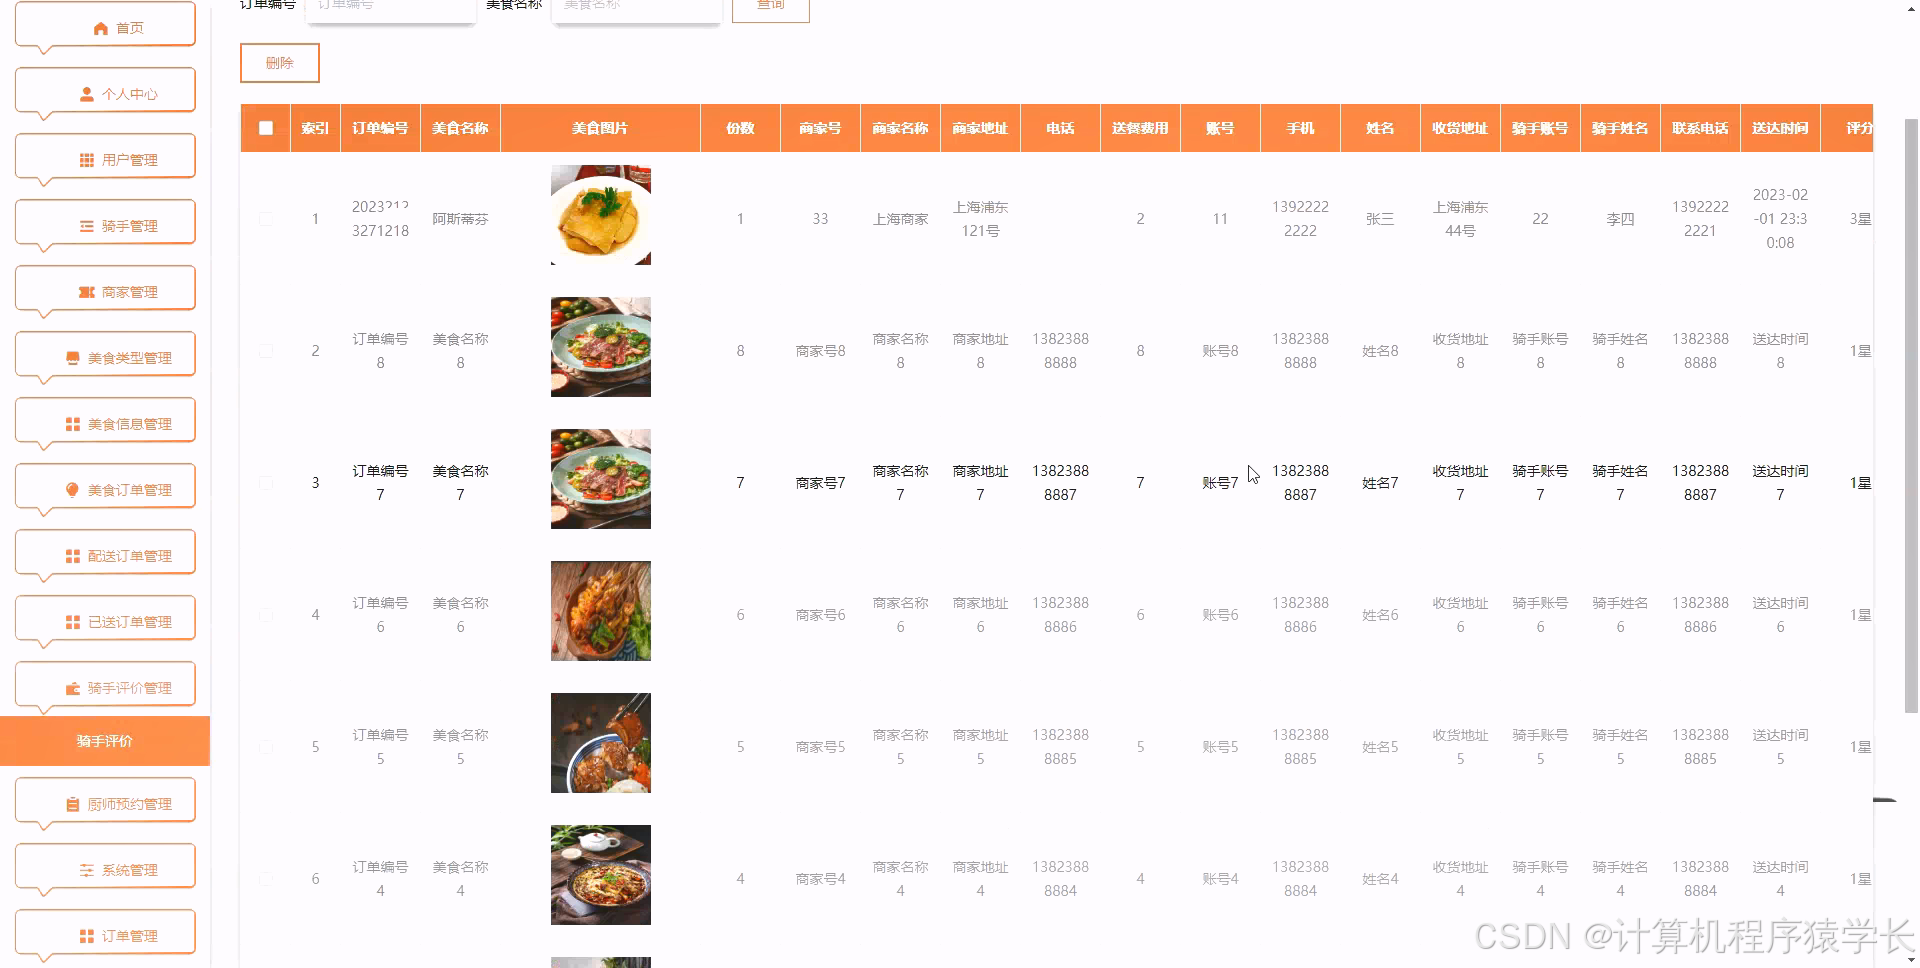Click the home icon beside 首页
This screenshot has width=1920, height=968.
pos(100,28)
